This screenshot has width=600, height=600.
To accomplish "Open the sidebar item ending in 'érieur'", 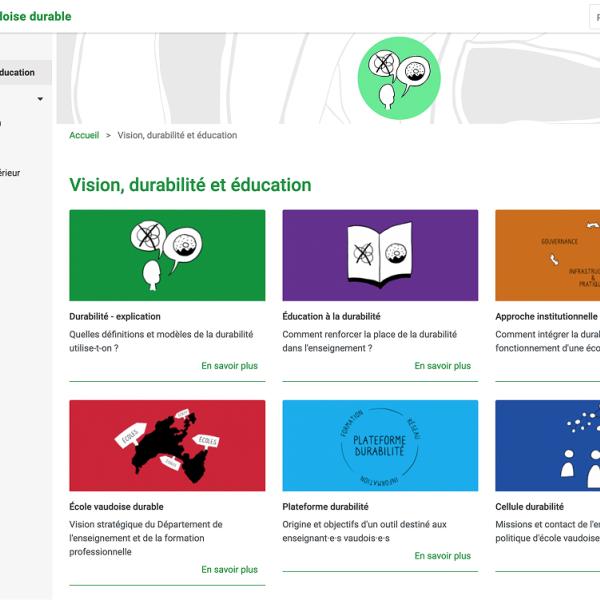I will [10, 173].
